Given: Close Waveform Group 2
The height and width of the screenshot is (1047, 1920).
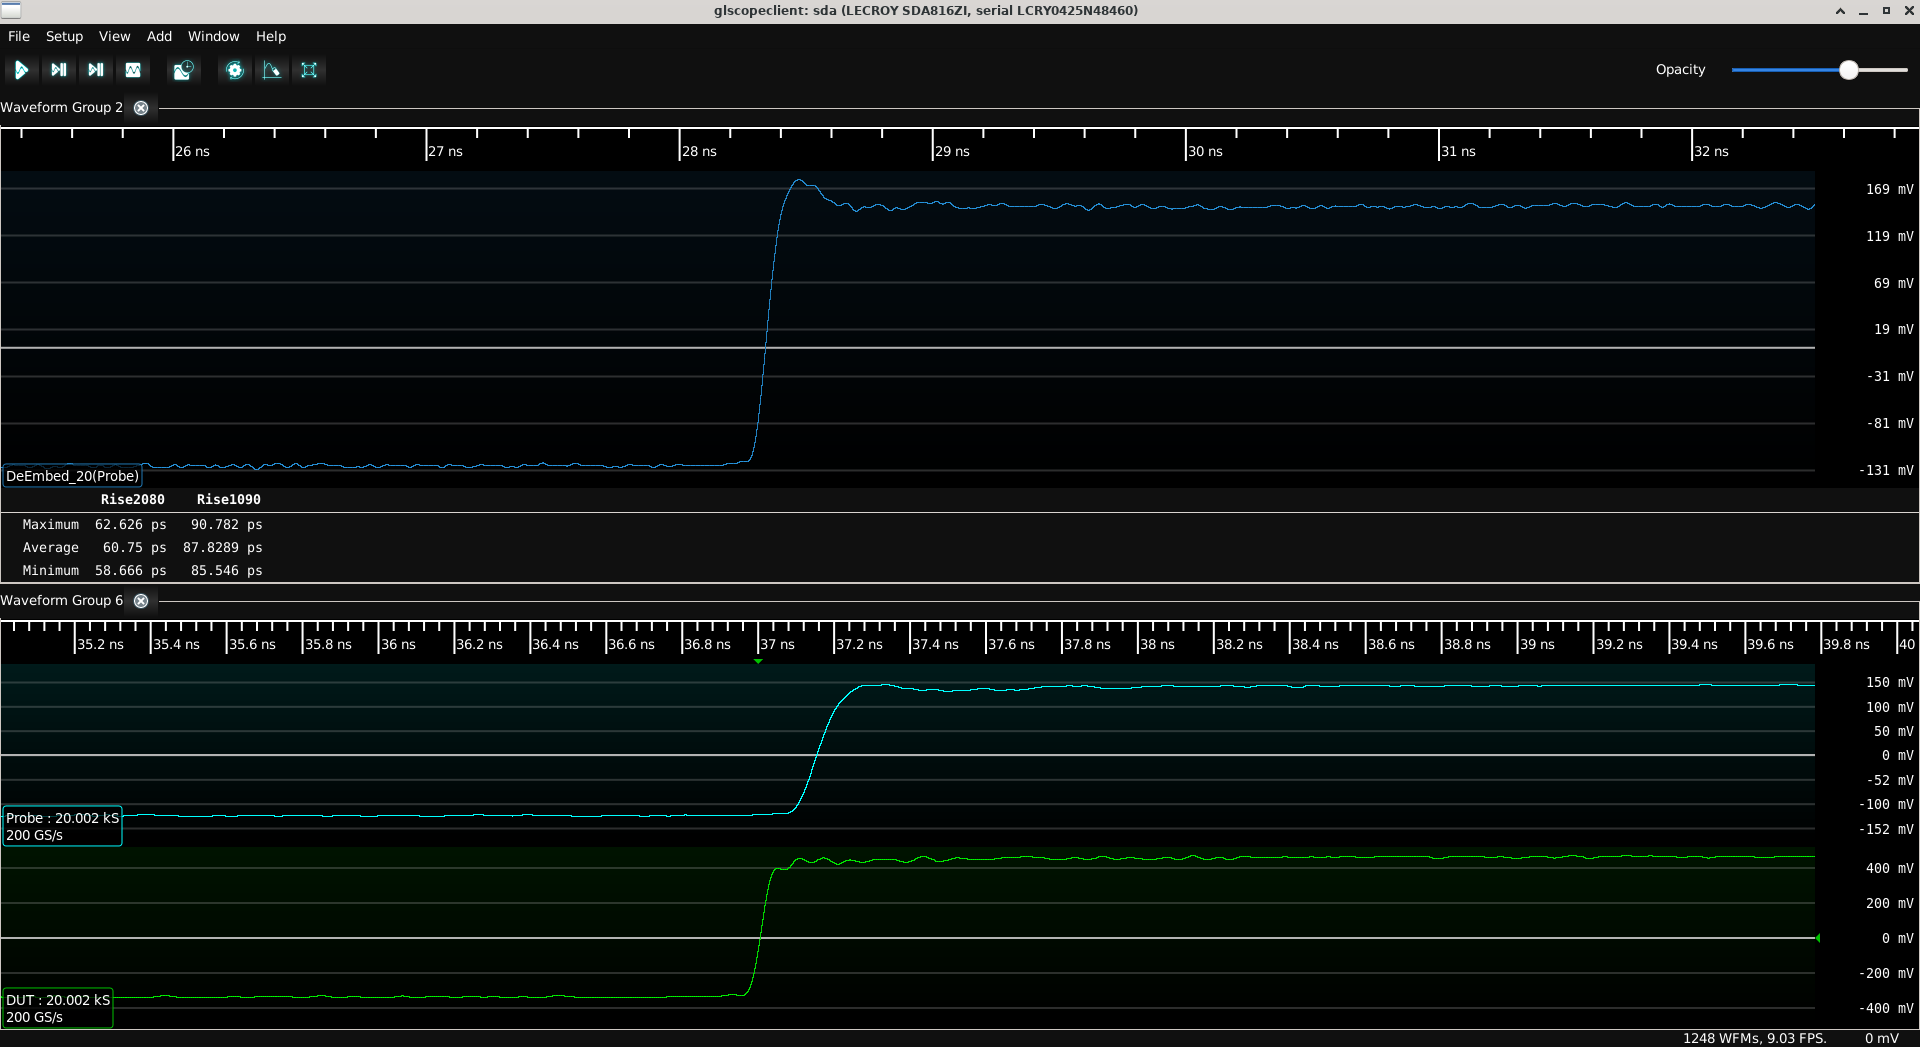Looking at the screenshot, I should 141,108.
